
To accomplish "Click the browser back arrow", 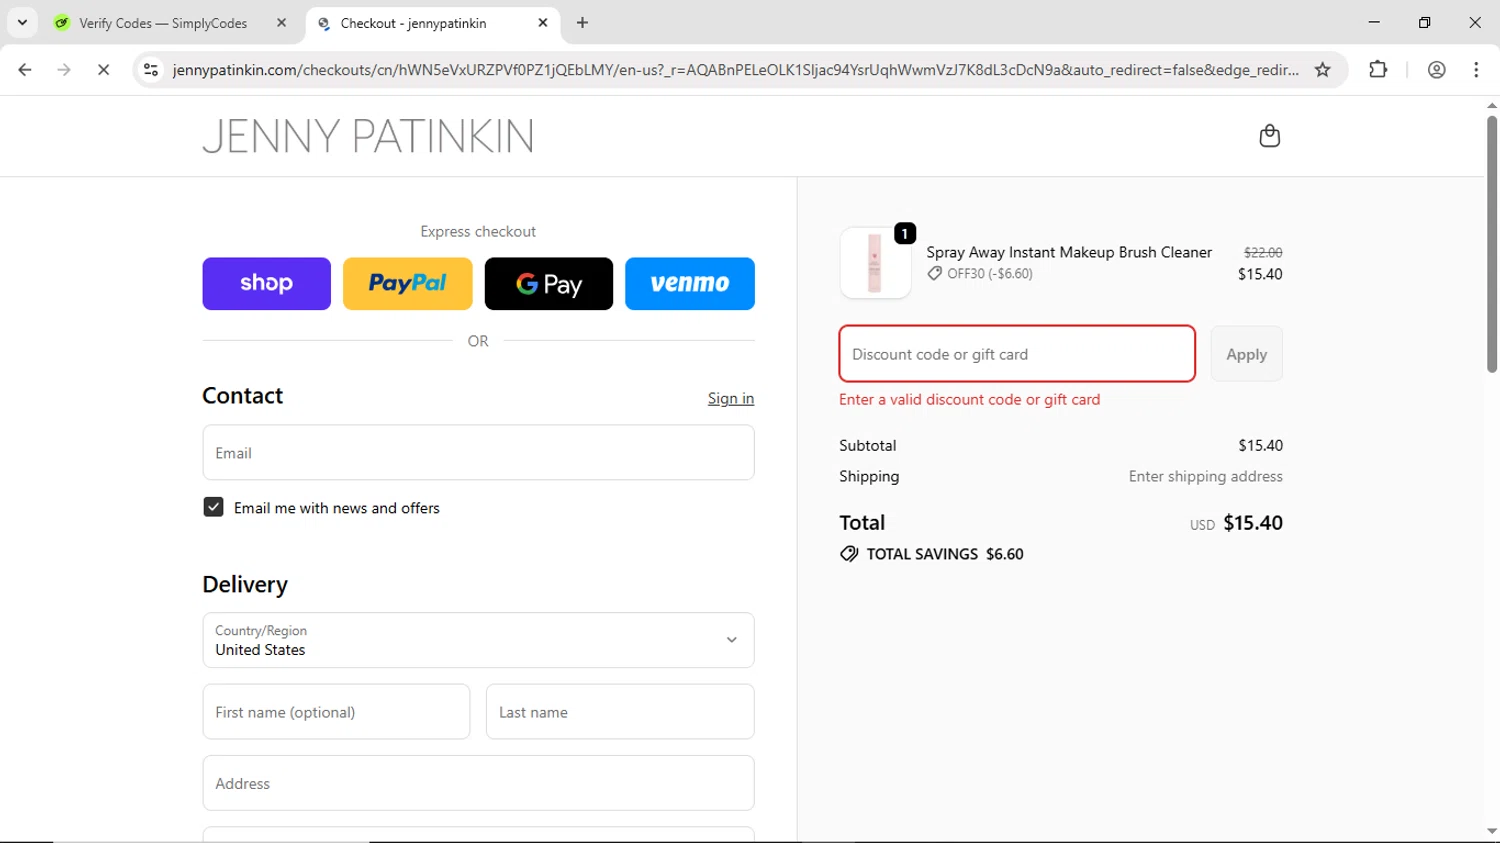I will tap(25, 70).
